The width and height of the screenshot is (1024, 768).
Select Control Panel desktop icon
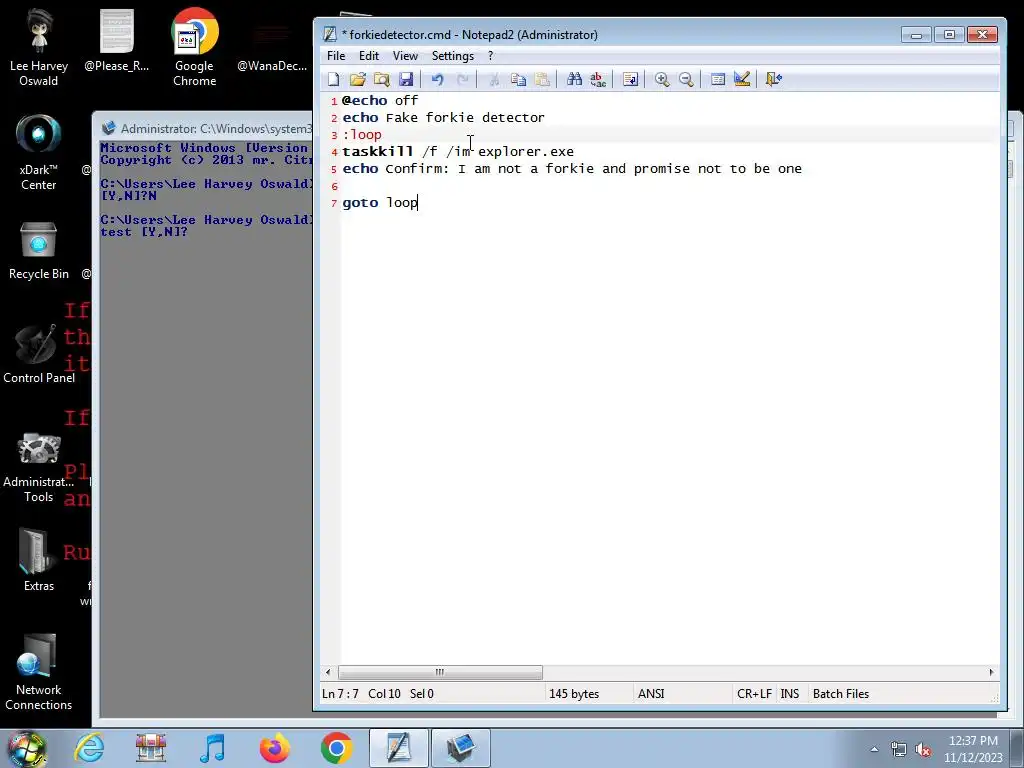point(39,353)
